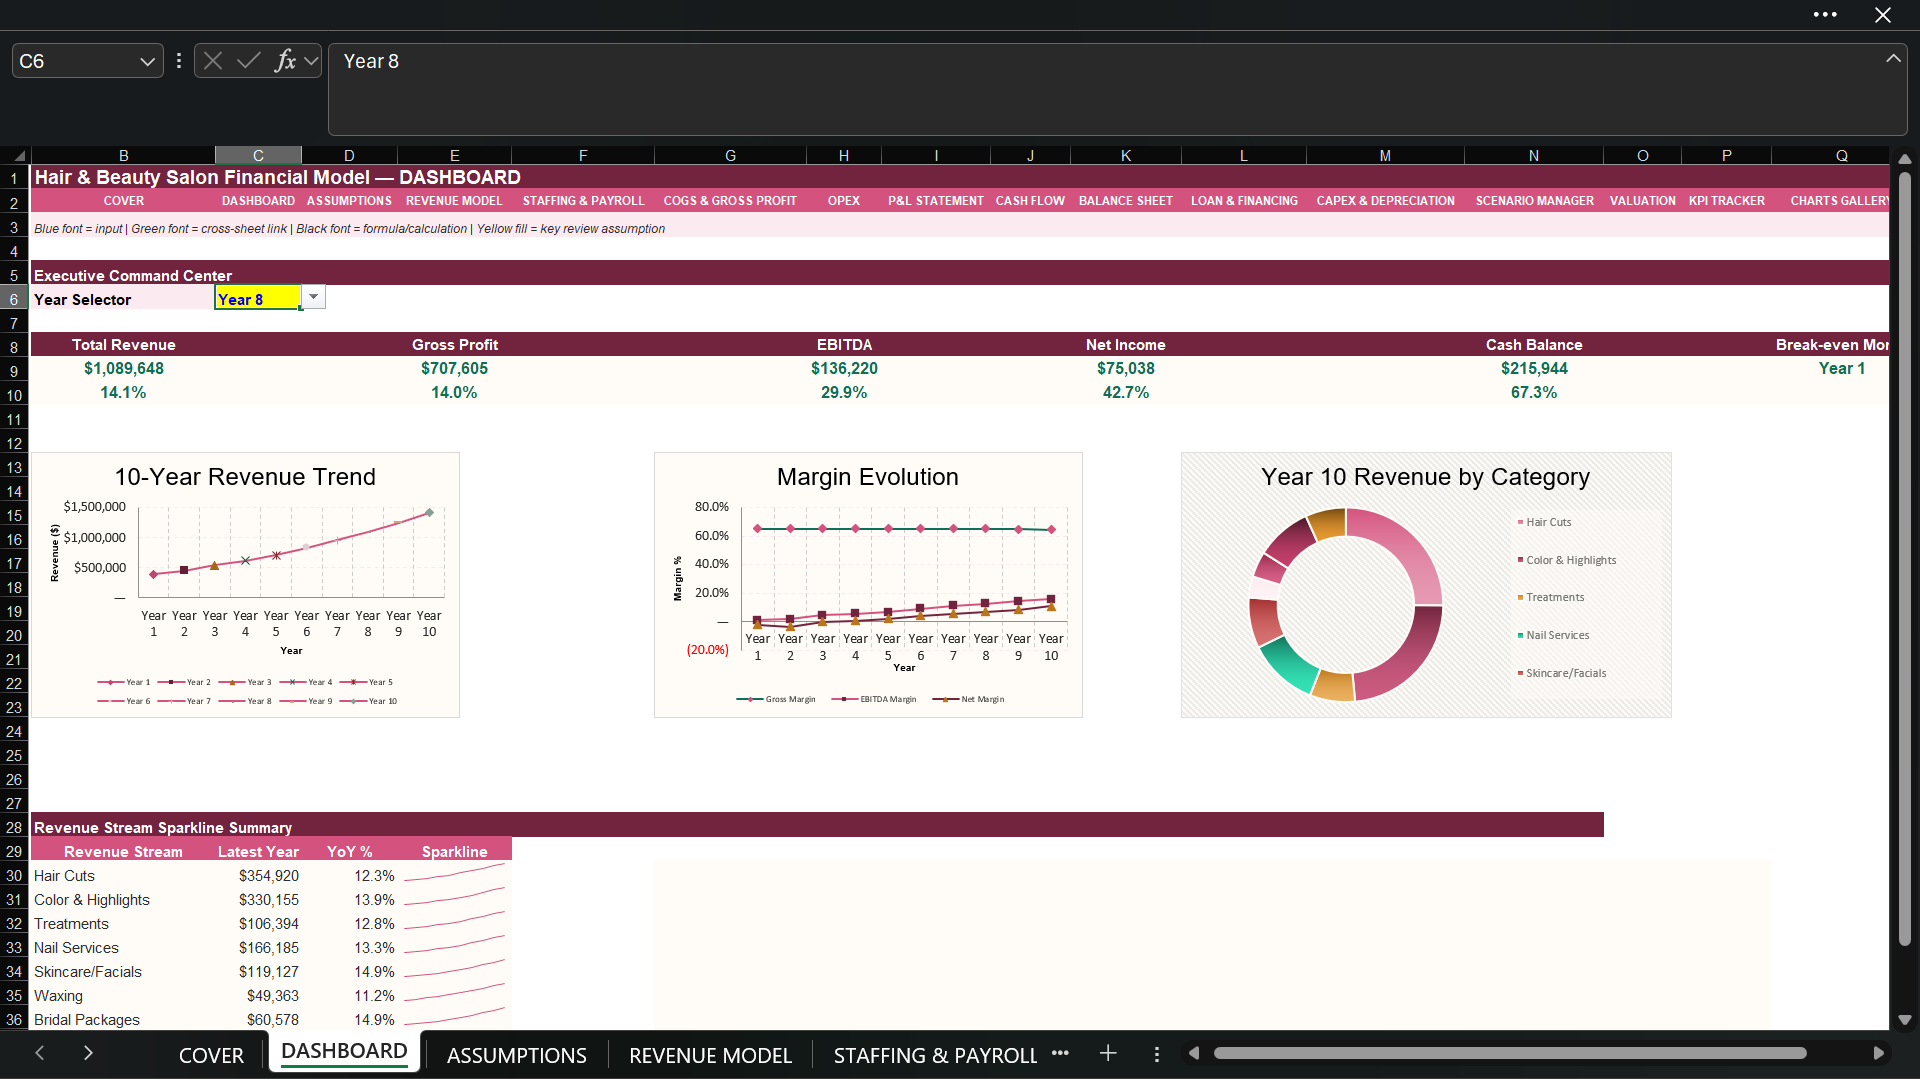Open the Year Selector dropdown arrow
Image resolution: width=1920 pixels, height=1080 pixels.
pos(313,297)
